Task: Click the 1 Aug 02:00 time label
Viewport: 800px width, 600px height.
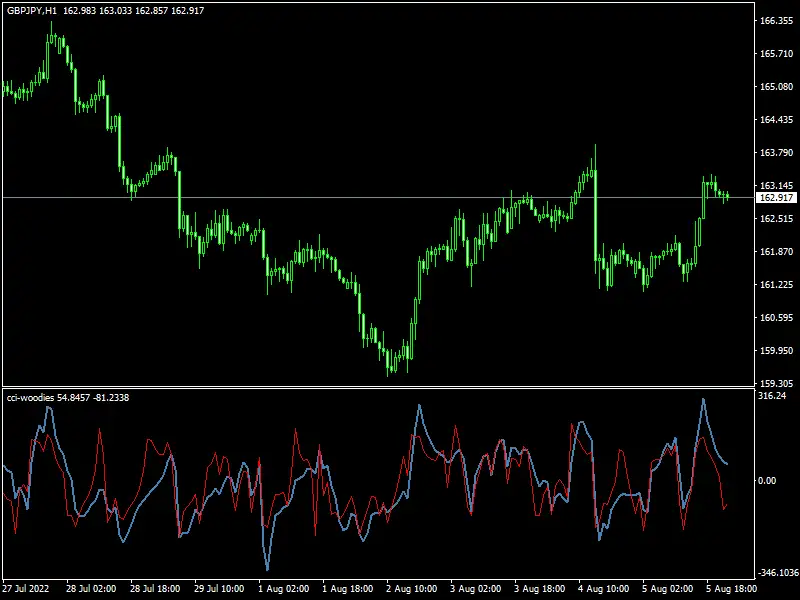Action: click(x=283, y=589)
